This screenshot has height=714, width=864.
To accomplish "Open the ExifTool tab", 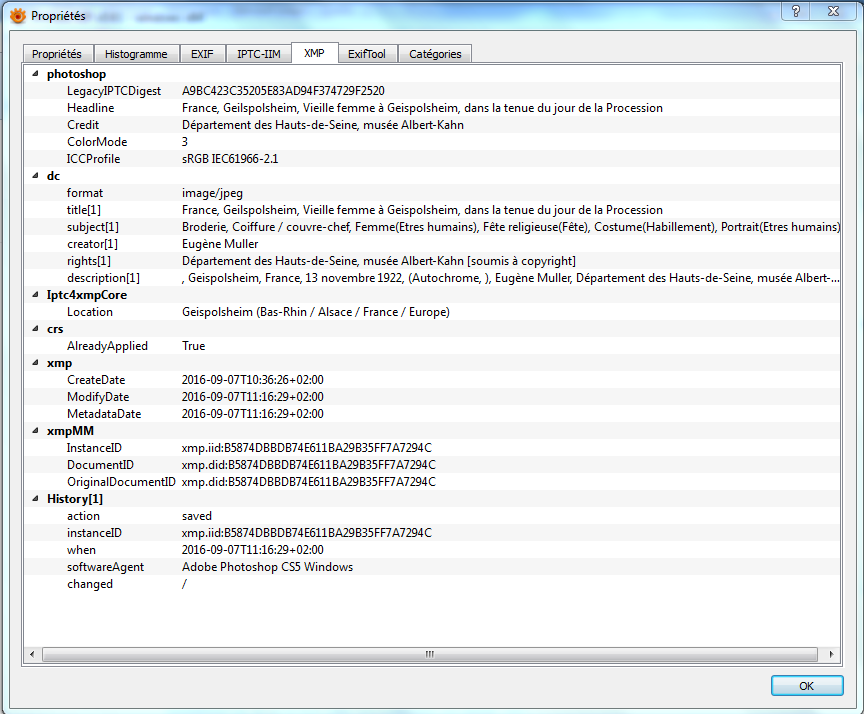I will pos(366,53).
